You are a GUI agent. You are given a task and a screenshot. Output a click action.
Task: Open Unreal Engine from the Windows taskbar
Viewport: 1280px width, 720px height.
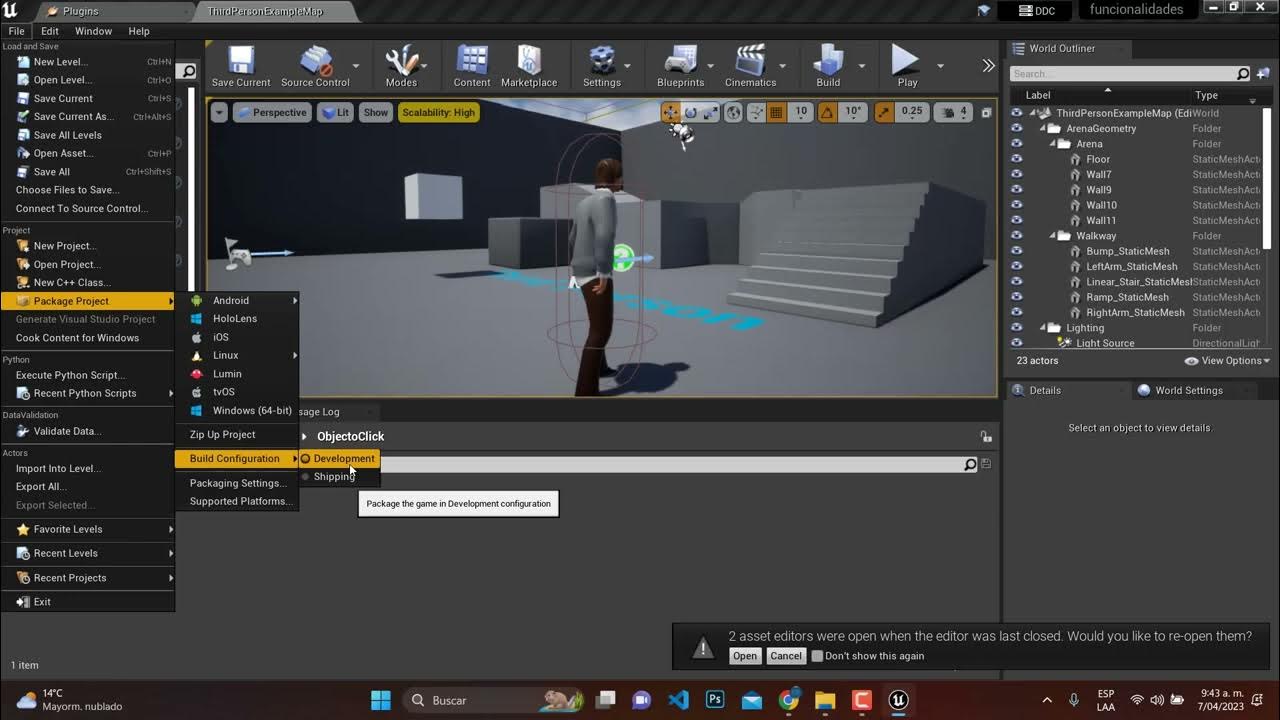898,700
